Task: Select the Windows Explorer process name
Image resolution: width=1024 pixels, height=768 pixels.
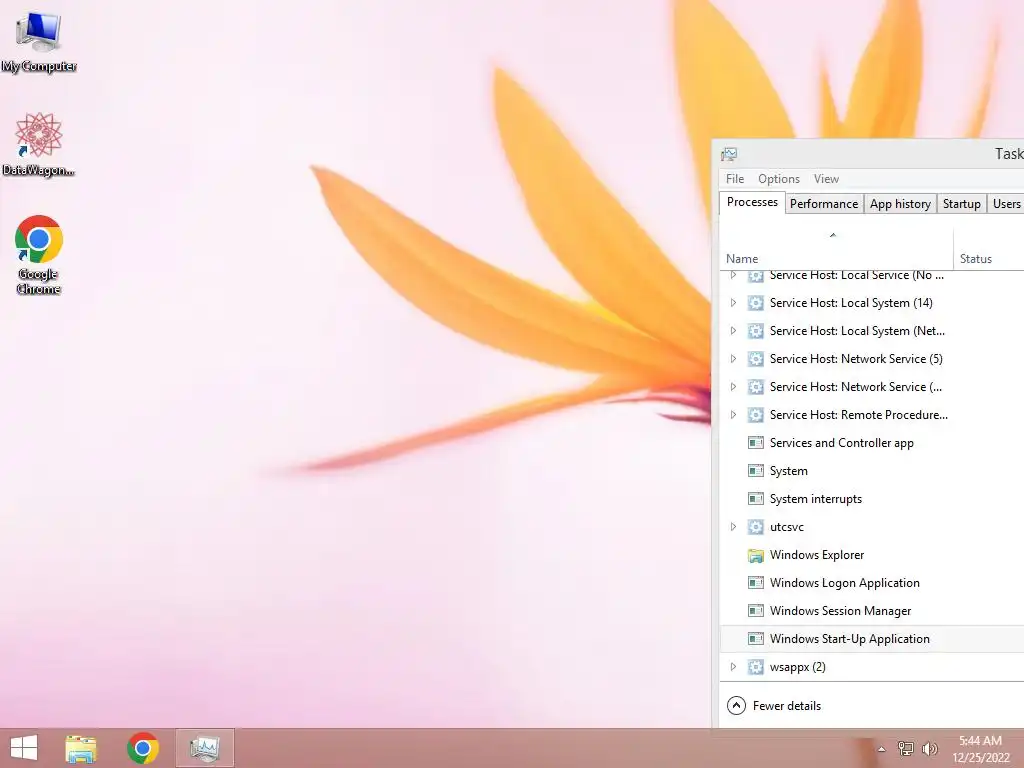Action: [816, 555]
